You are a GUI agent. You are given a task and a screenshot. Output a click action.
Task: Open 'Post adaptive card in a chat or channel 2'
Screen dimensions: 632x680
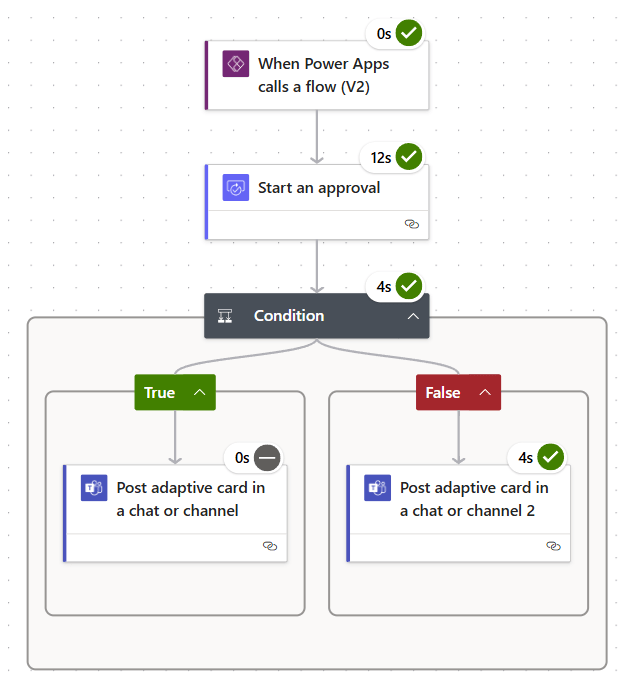[x=474, y=499]
